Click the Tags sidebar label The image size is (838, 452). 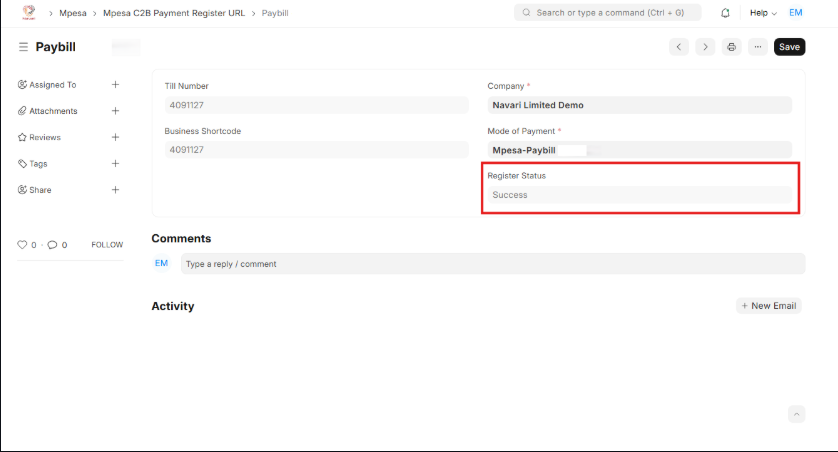[38, 163]
